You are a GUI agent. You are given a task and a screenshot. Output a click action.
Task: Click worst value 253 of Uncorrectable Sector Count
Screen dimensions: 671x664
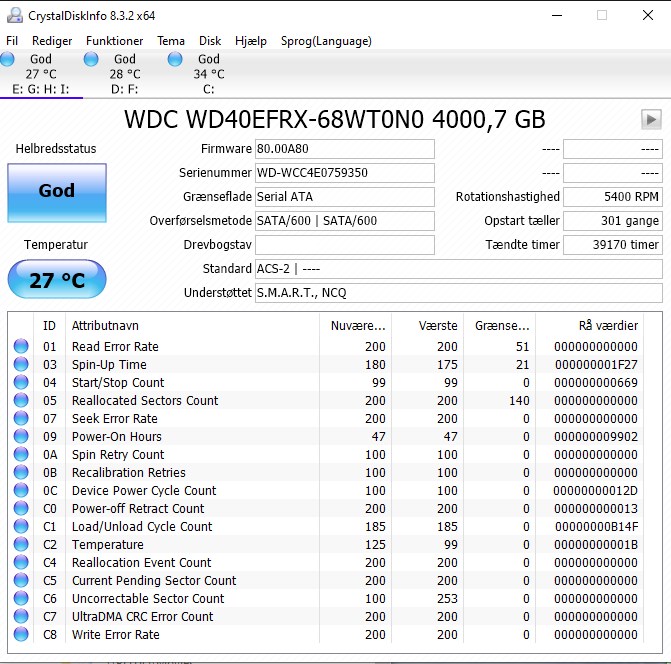click(447, 599)
